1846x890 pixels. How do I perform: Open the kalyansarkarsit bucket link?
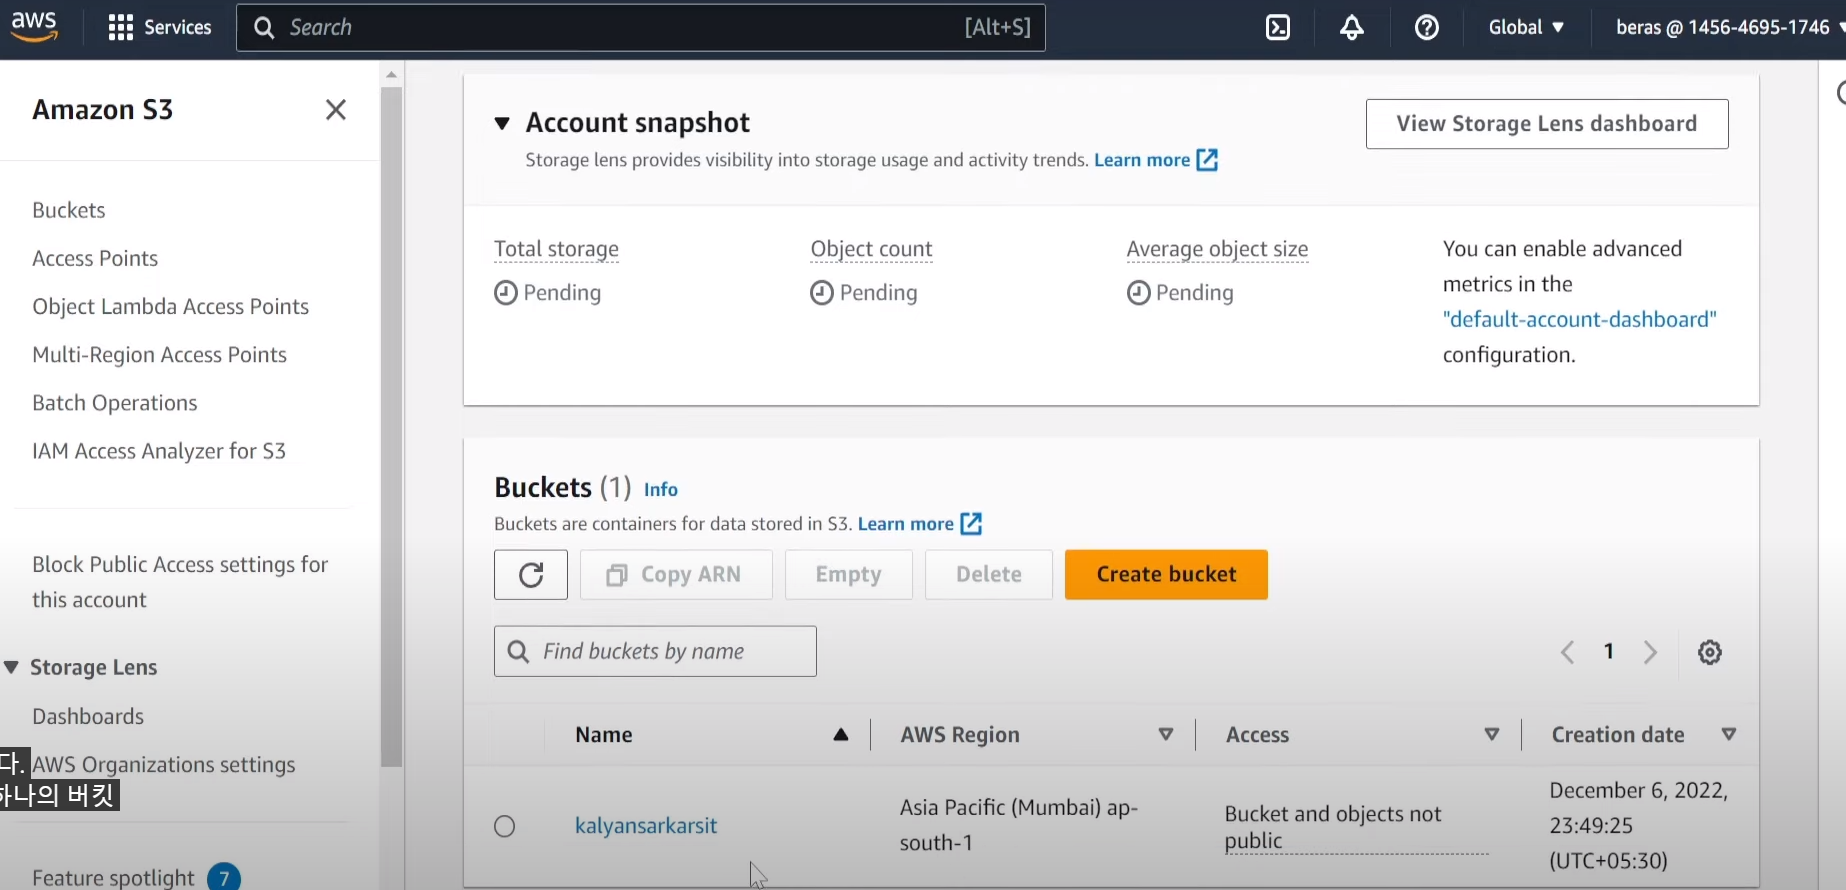[646, 826]
